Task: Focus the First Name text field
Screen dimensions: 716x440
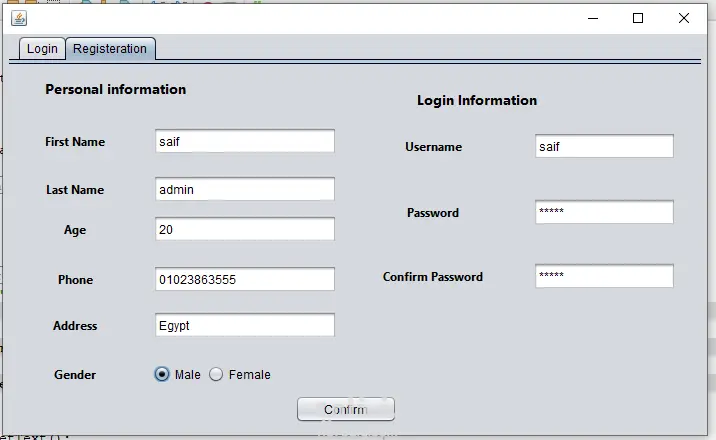Action: pos(245,141)
